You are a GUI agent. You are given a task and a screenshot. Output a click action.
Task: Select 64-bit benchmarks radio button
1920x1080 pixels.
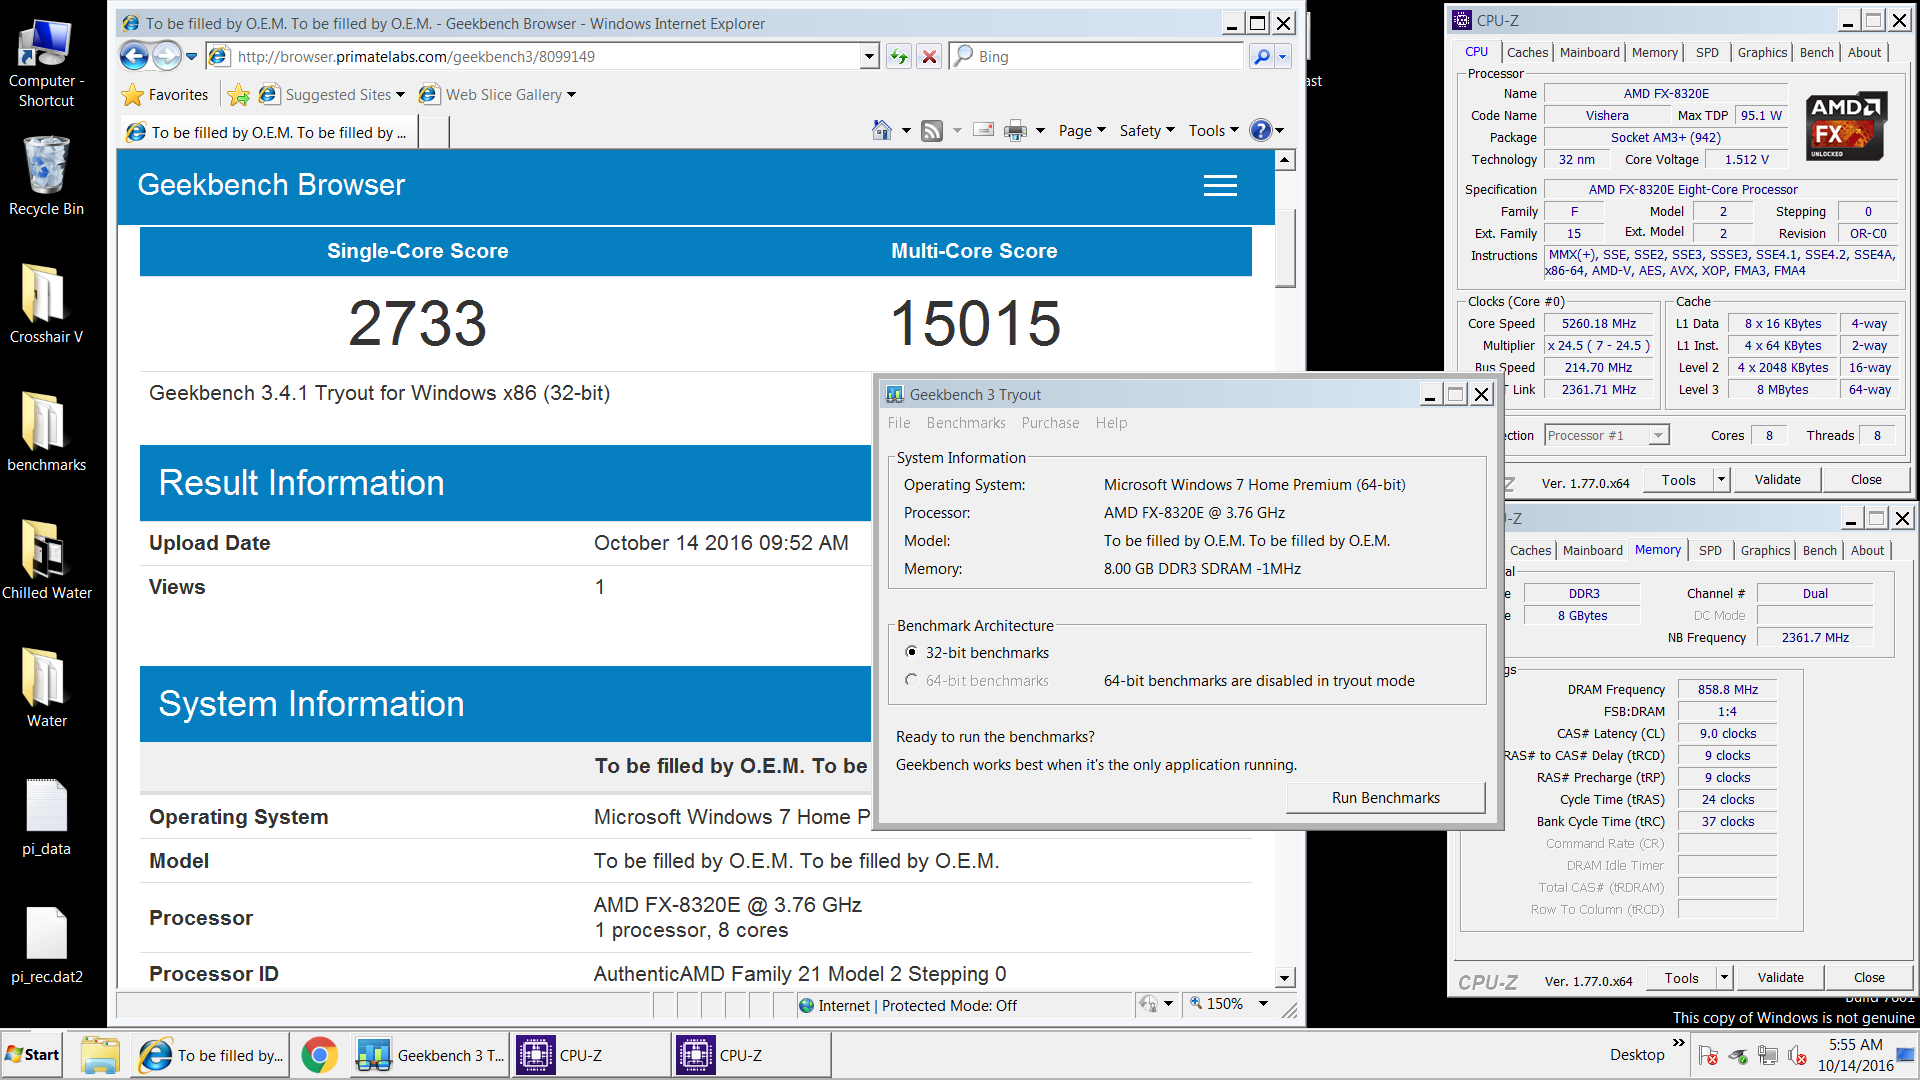911,680
